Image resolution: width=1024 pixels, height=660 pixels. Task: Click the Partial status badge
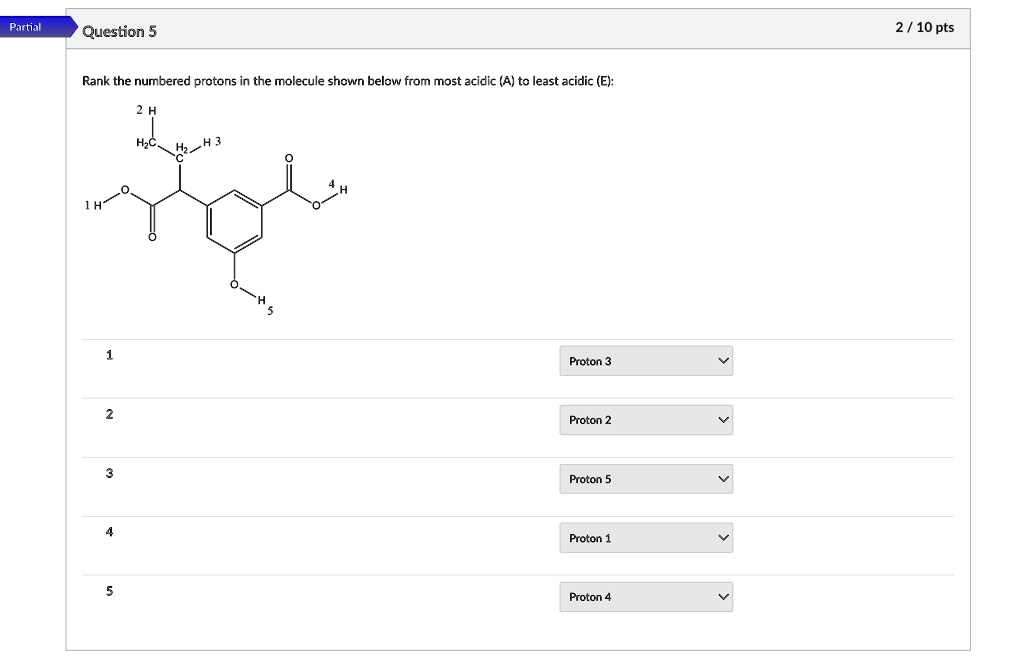tap(27, 27)
